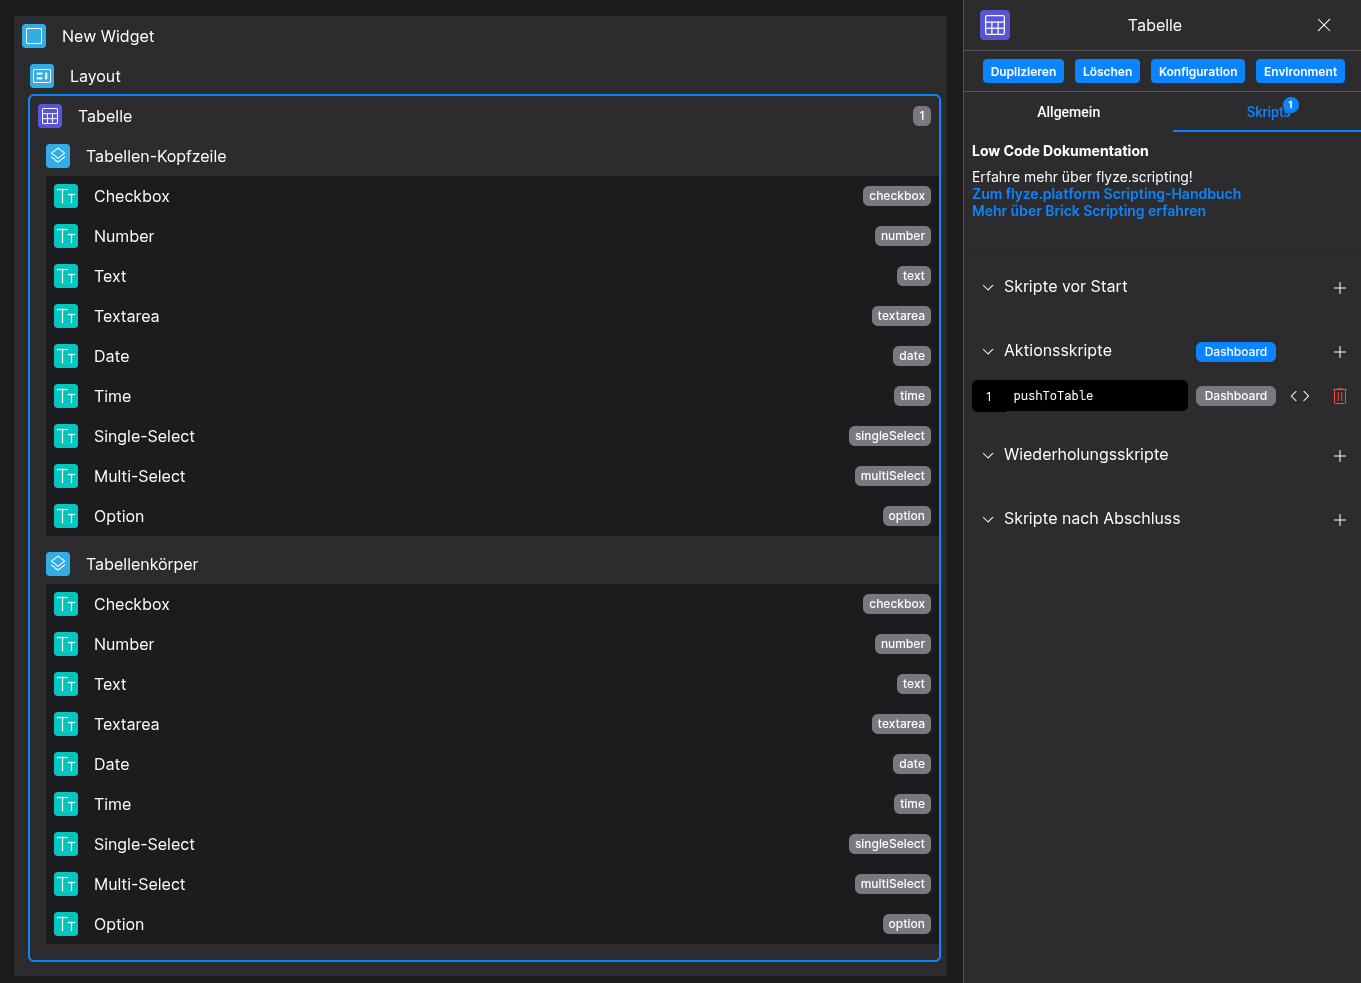Add a new Skripte nach Abschluss script
Image resolution: width=1361 pixels, height=983 pixels.
1339,520
